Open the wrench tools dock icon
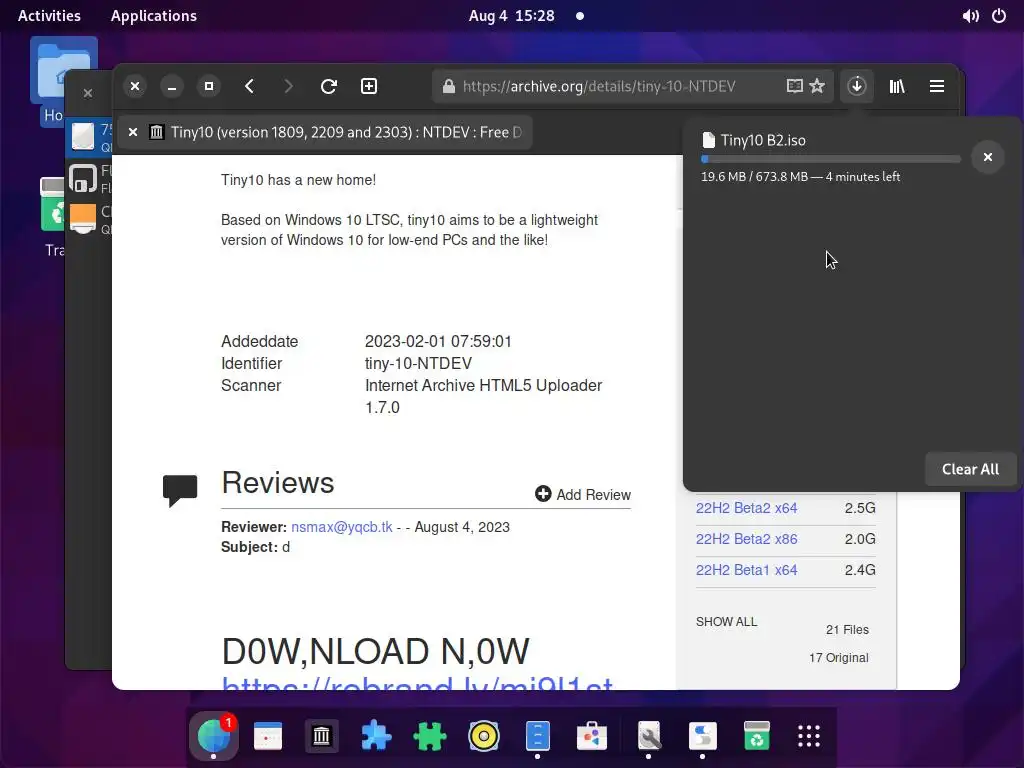The height and width of the screenshot is (768, 1024). pyautogui.click(x=648, y=736)
